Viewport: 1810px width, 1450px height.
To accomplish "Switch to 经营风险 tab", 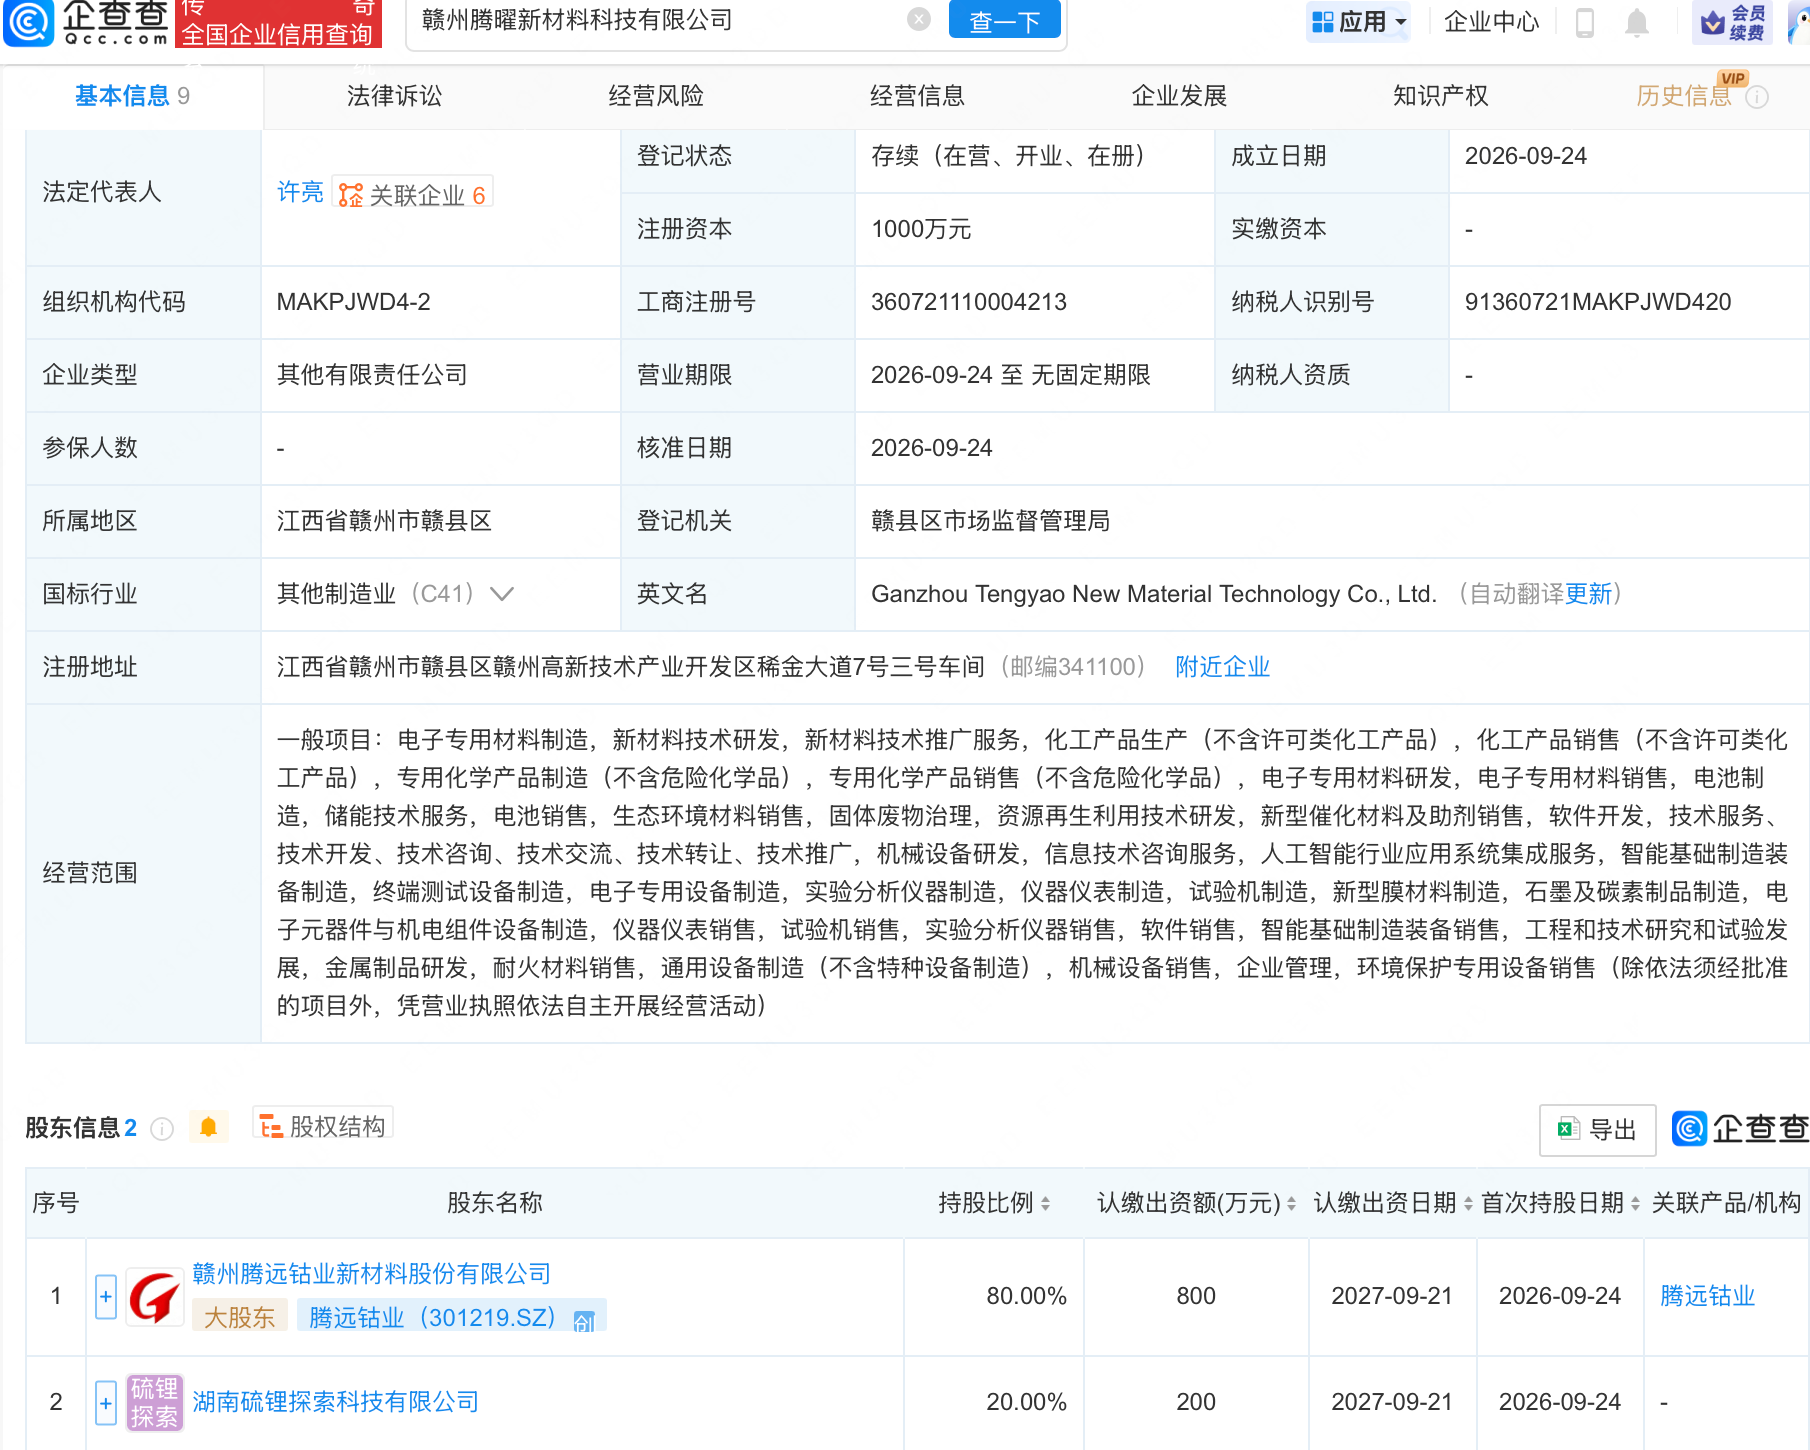I will pyautogui.click(x=656, y=96).
